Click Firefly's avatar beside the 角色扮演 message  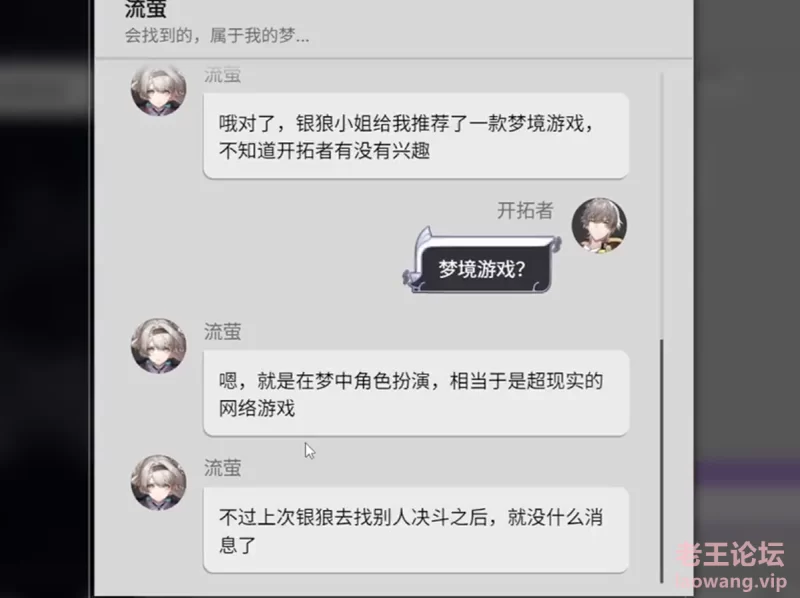click(159, 346)
